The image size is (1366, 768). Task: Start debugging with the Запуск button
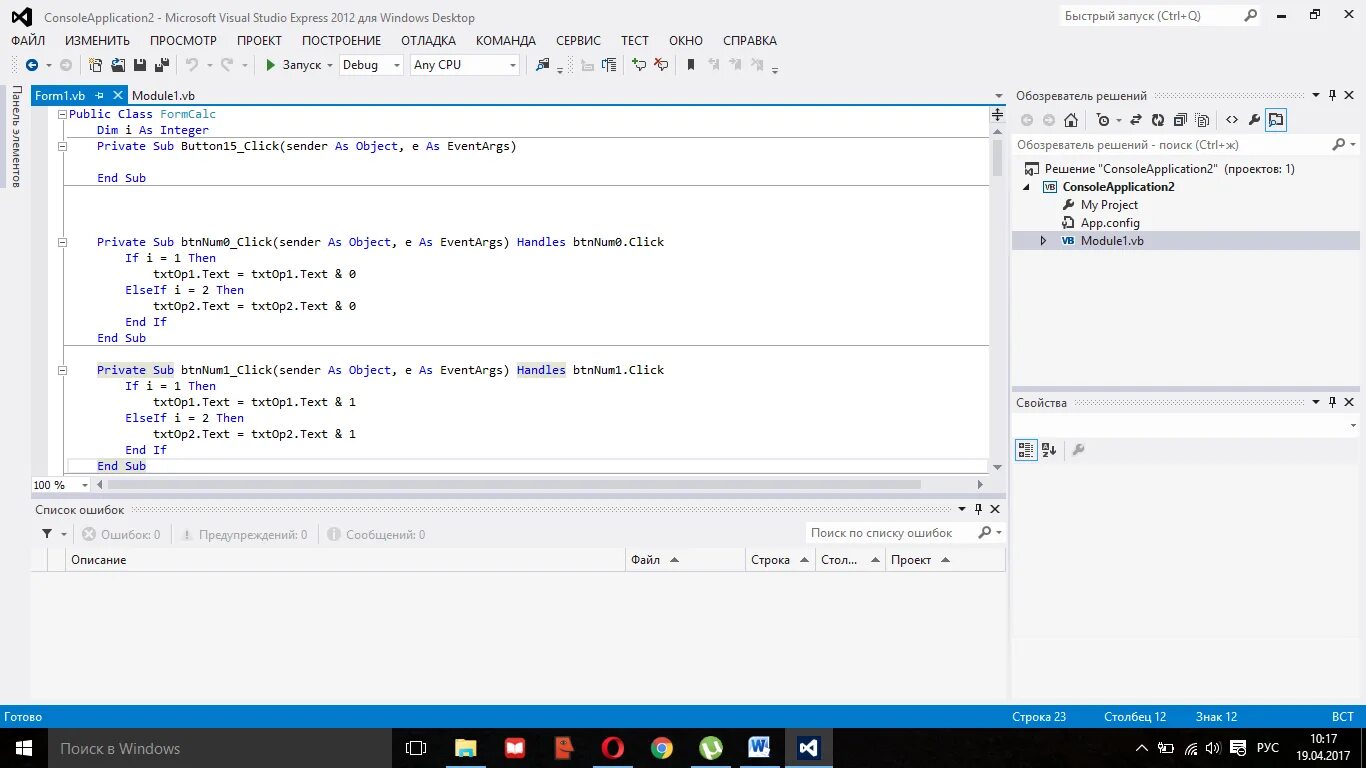293,65
